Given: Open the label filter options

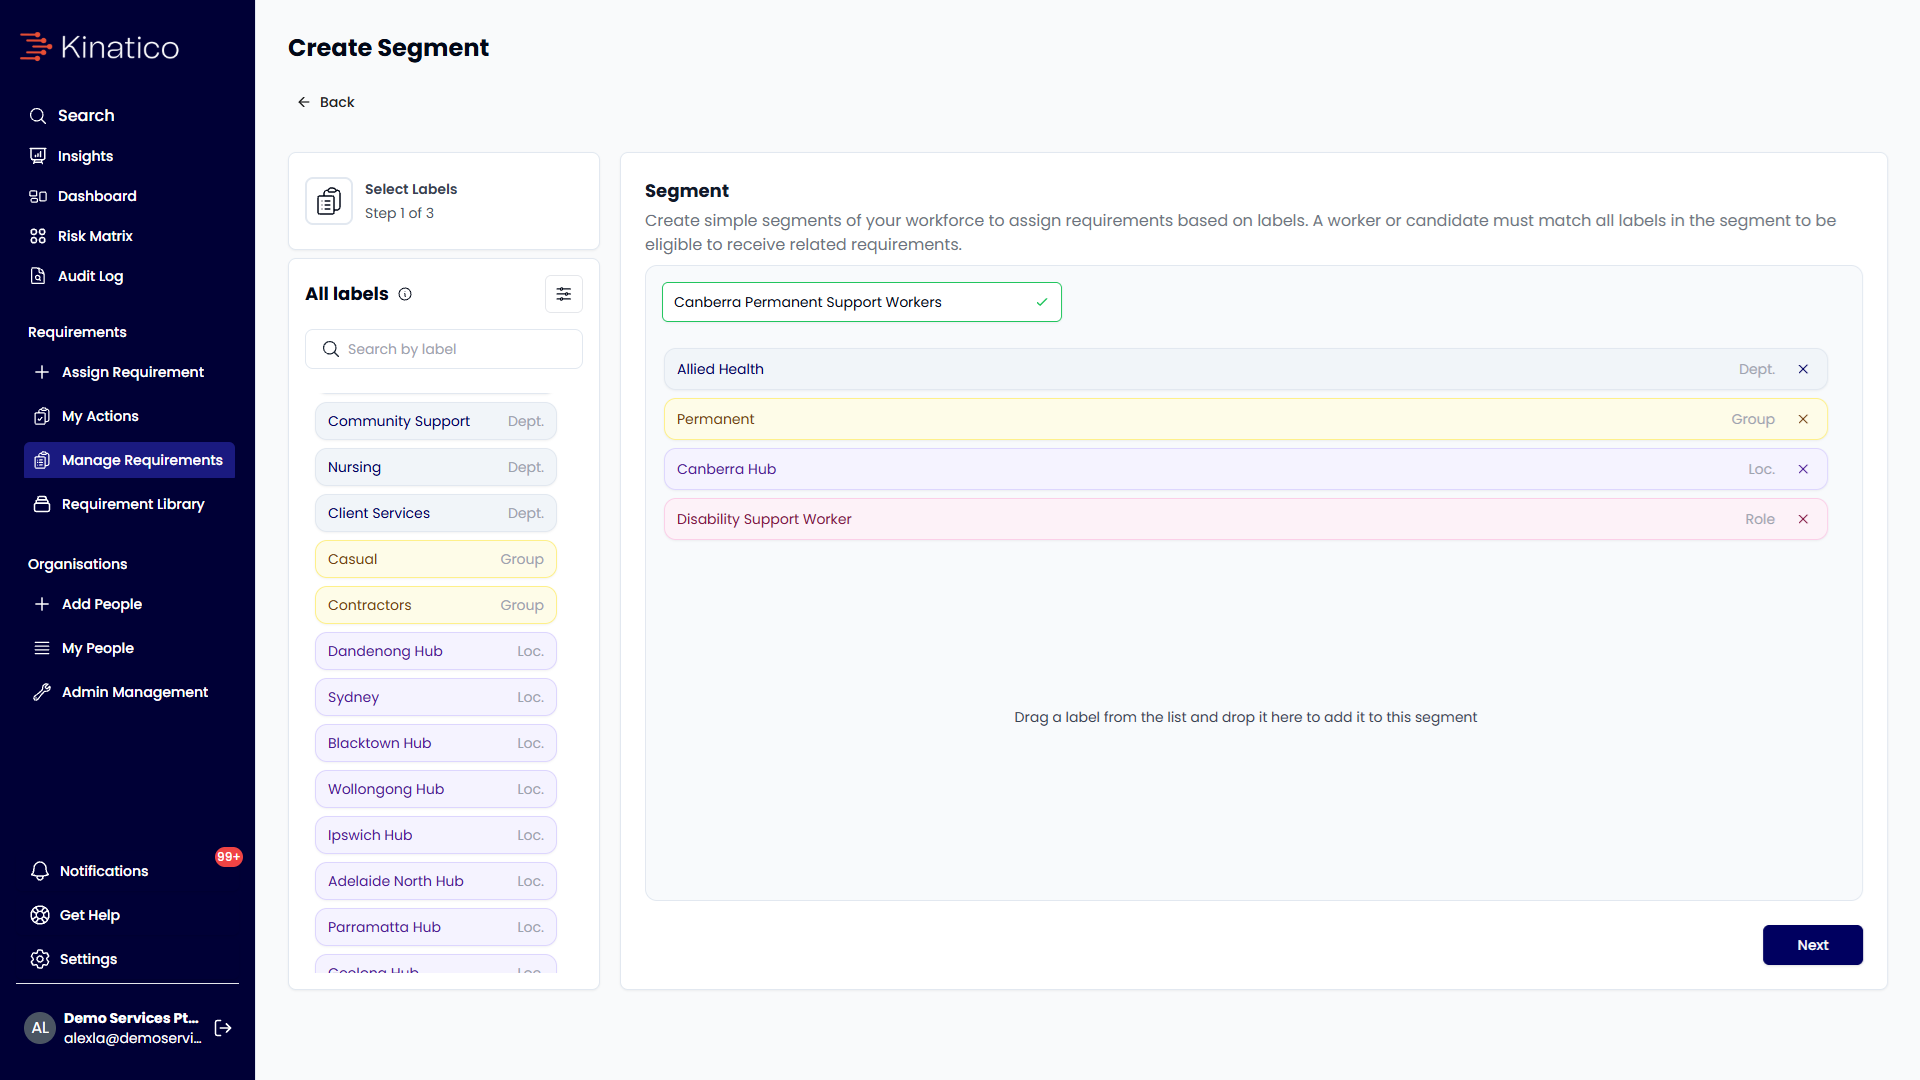Looking at the screenshot, I should point(564,294).
